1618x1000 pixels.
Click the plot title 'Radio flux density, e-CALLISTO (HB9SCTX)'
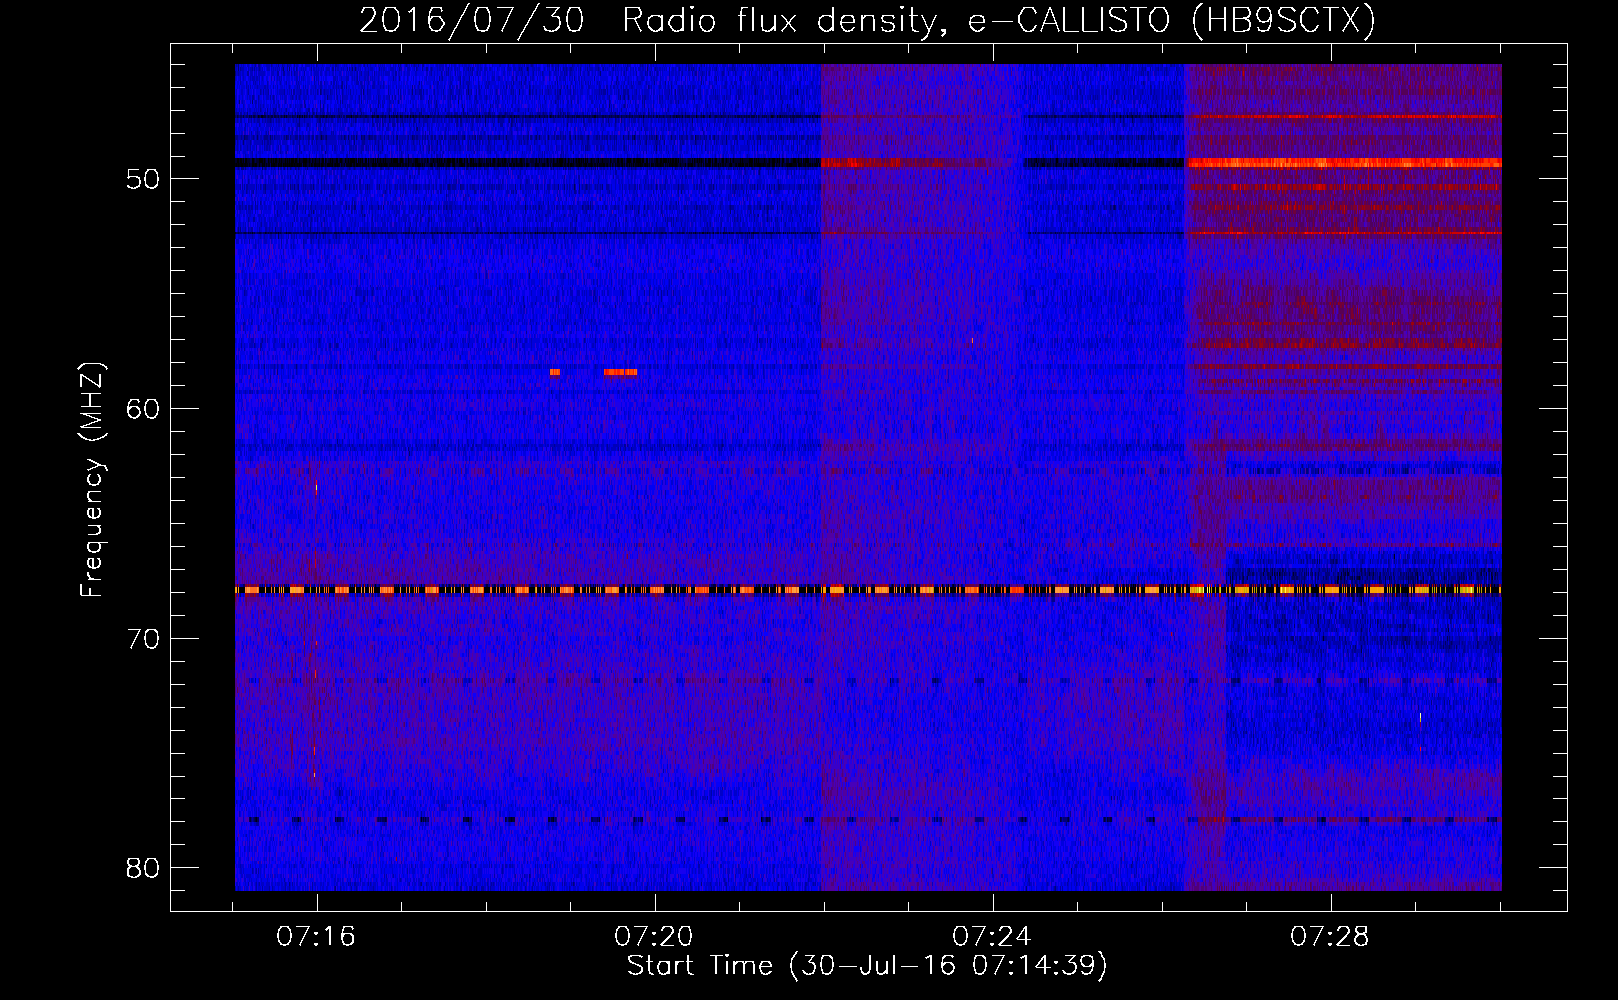click(998, 21)
